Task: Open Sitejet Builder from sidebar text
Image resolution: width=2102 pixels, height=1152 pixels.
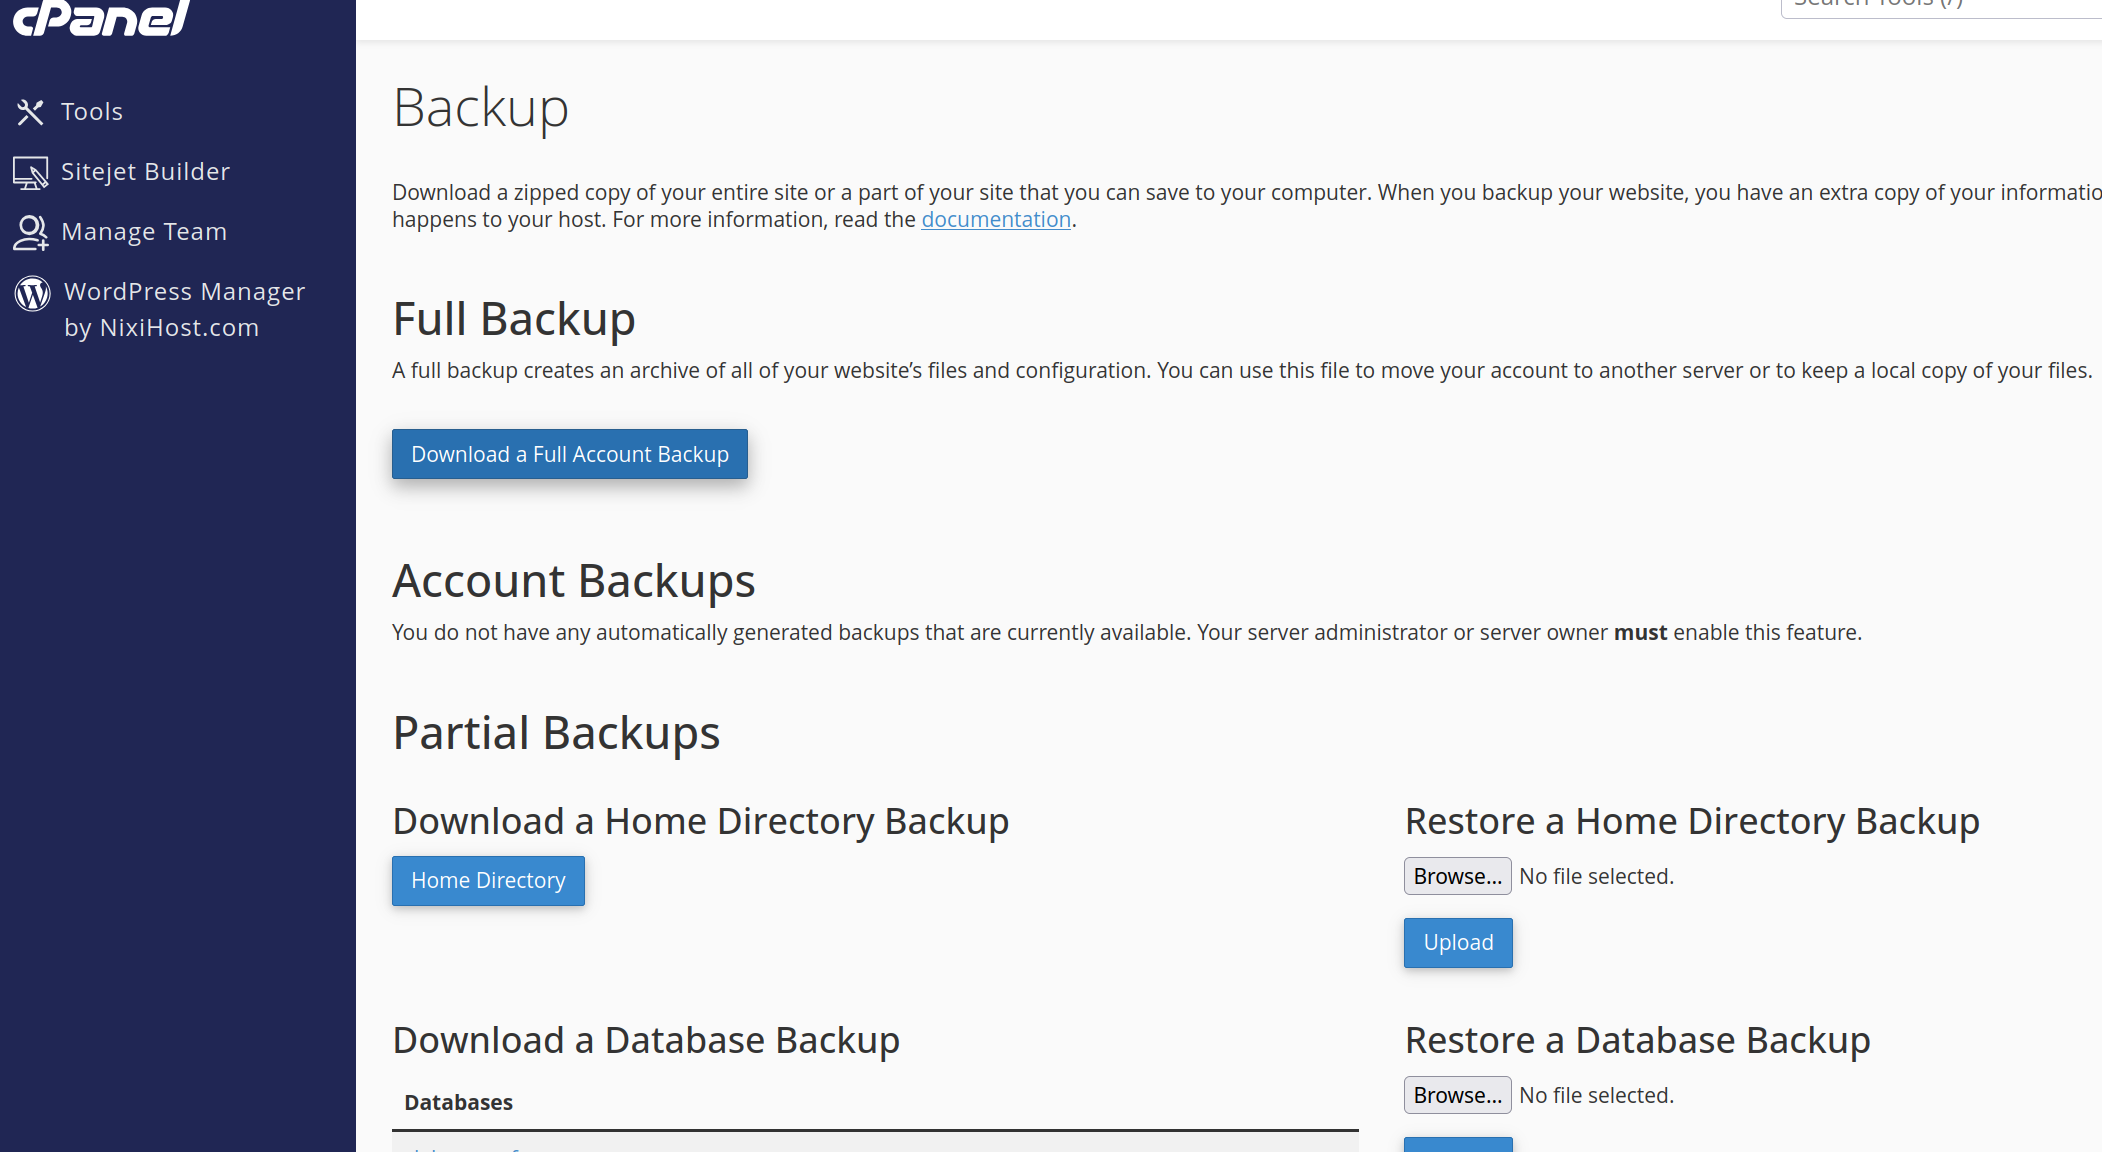Action: [x=145, y=172]
